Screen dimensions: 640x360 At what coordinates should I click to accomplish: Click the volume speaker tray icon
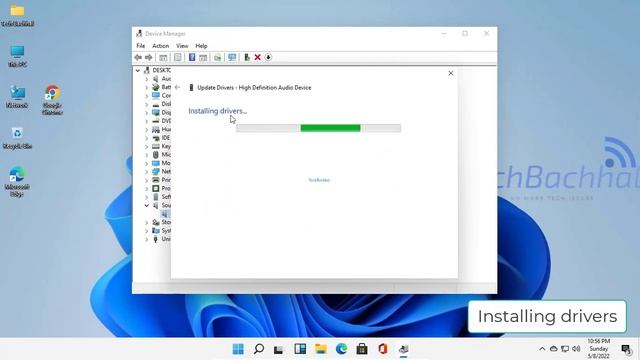point(576,349)
